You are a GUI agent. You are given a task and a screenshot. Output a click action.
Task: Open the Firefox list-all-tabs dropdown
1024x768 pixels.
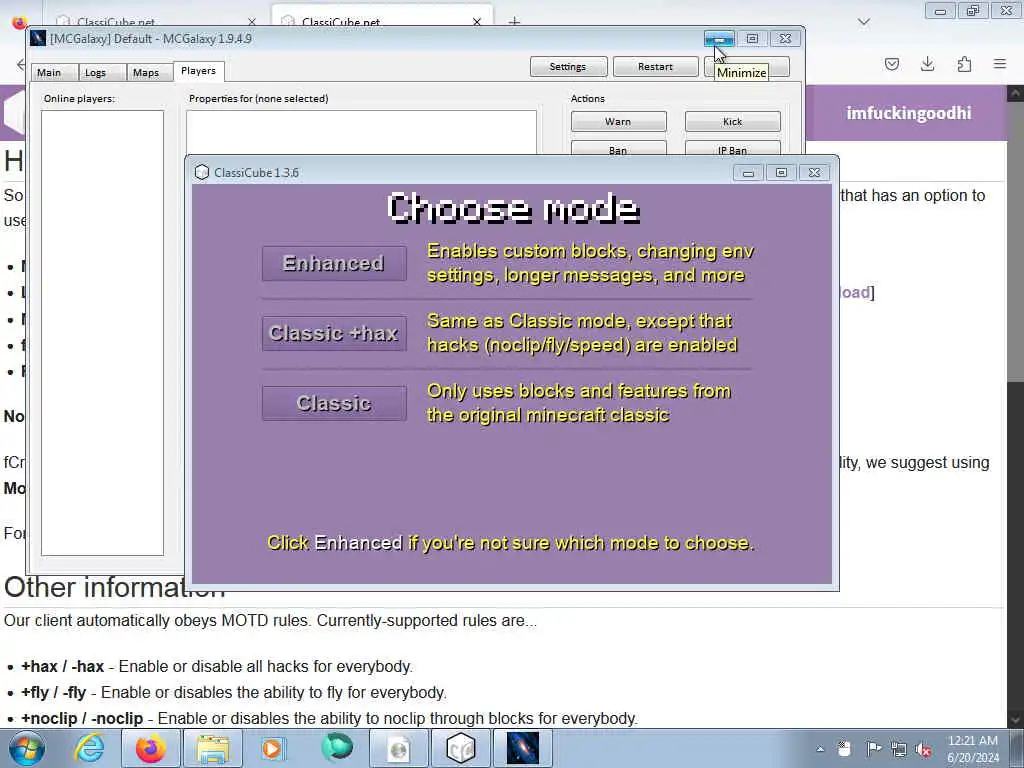(864, 22)
